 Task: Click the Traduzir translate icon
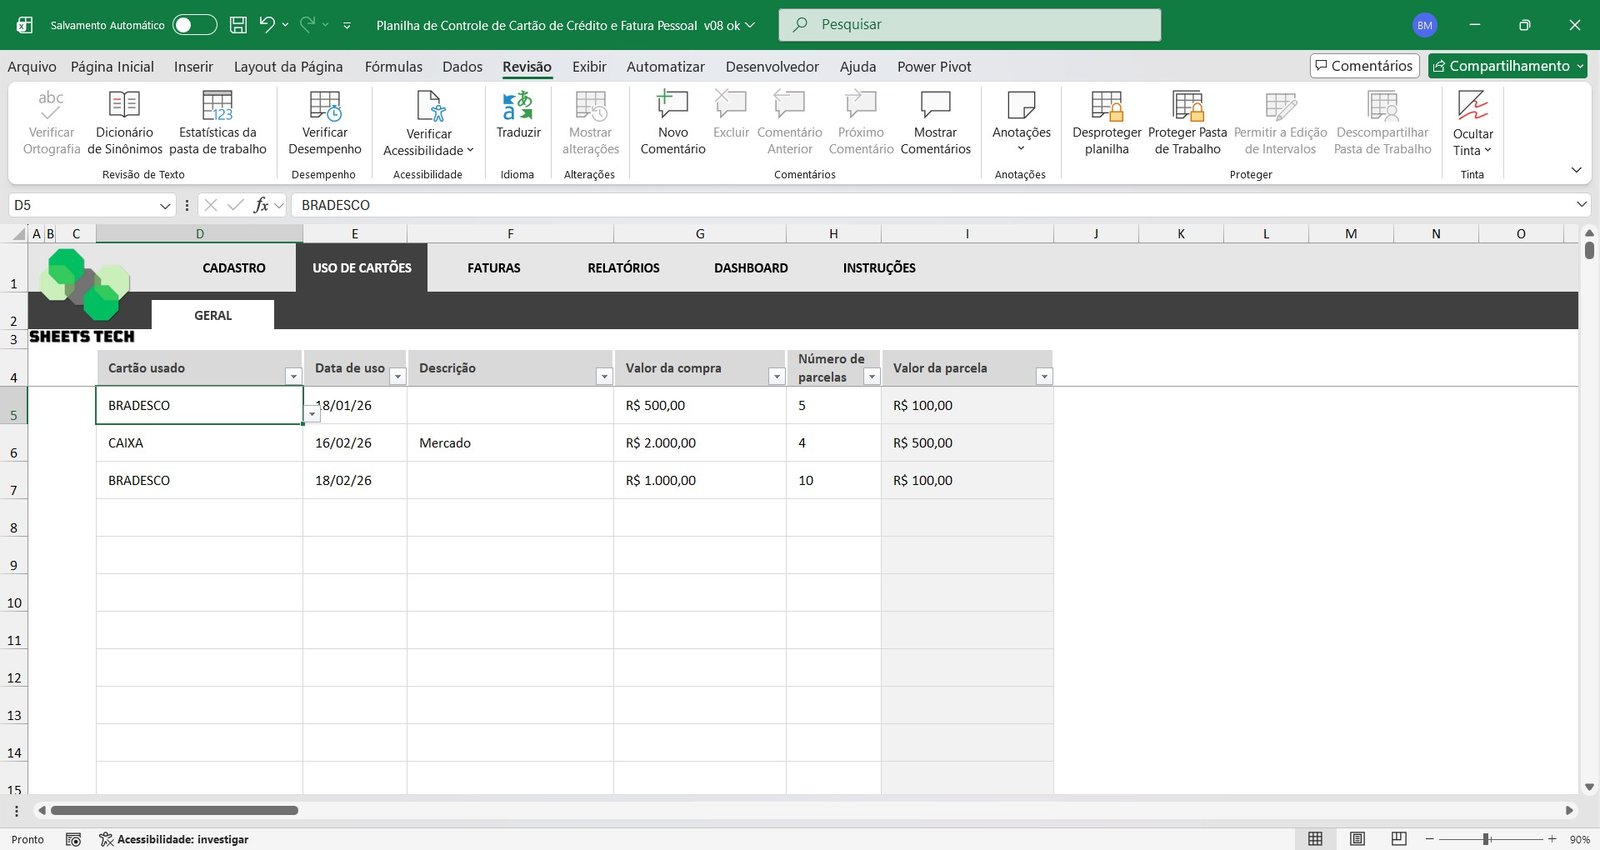coord(518,106)
